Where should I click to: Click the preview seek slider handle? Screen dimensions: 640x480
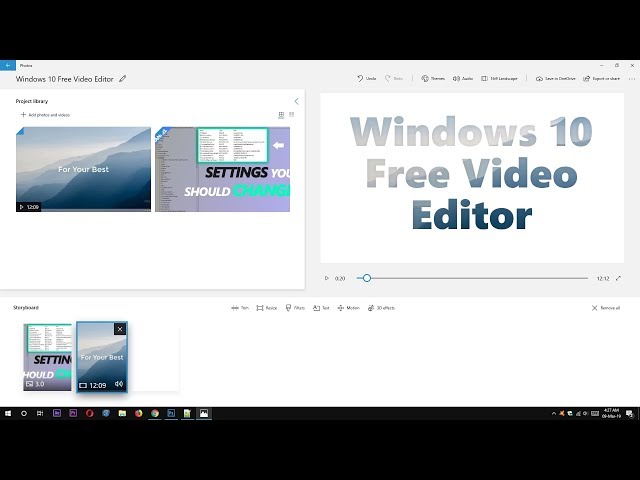(367, 278)
